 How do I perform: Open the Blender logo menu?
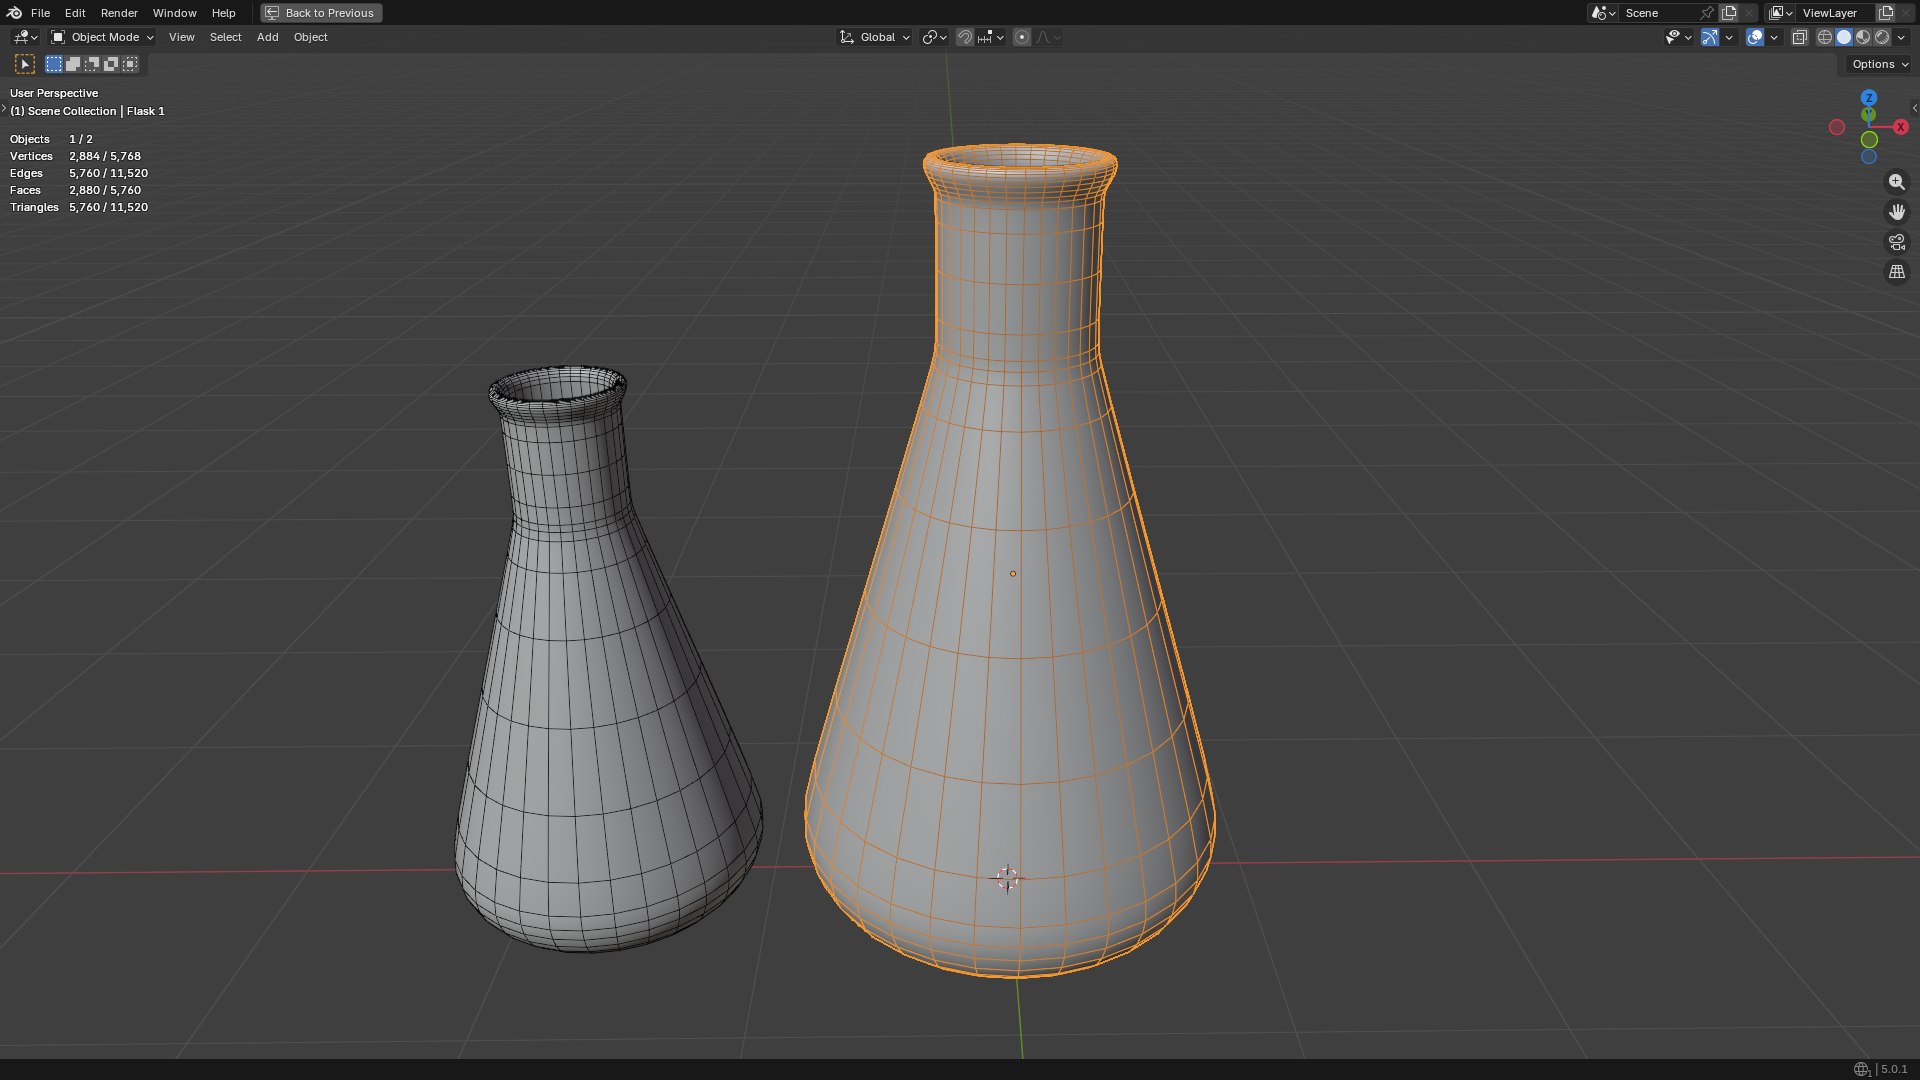(14, 13)
